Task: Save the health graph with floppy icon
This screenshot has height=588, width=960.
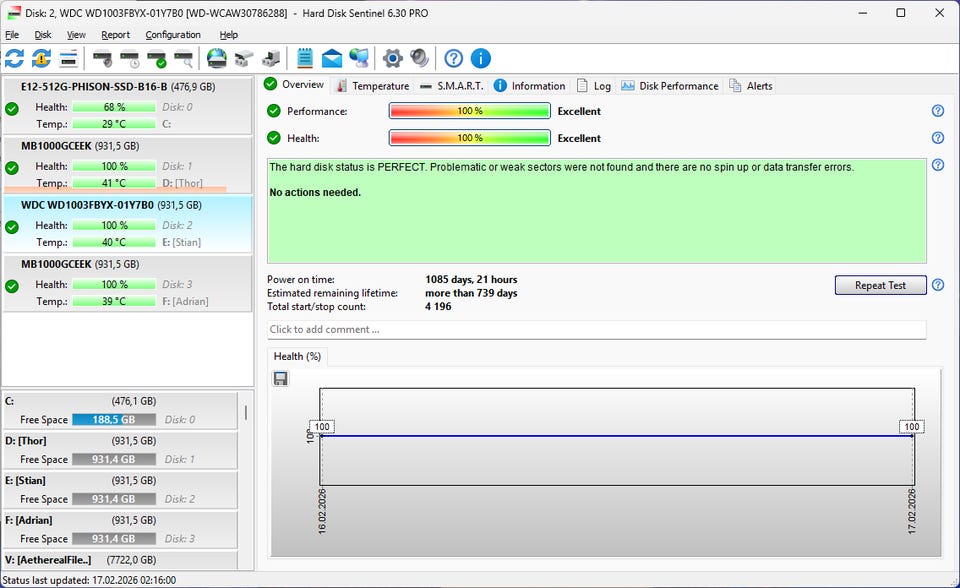Action: pos(281,378)
